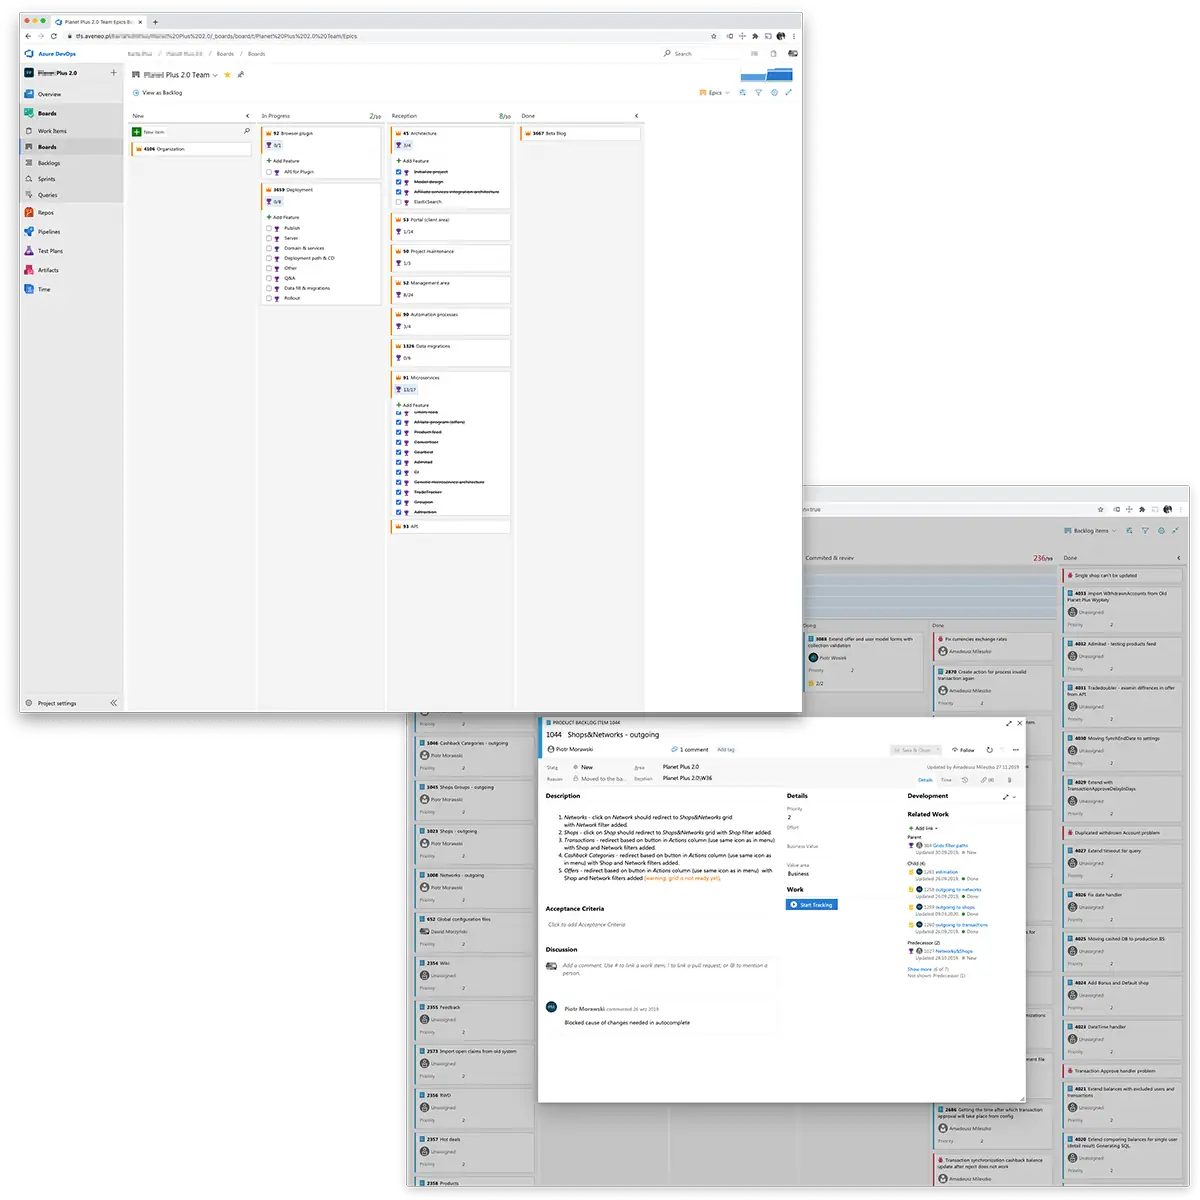The image size is (1200, 1200).
Task: Click the View as Backlog link
Action: [160, 93]
